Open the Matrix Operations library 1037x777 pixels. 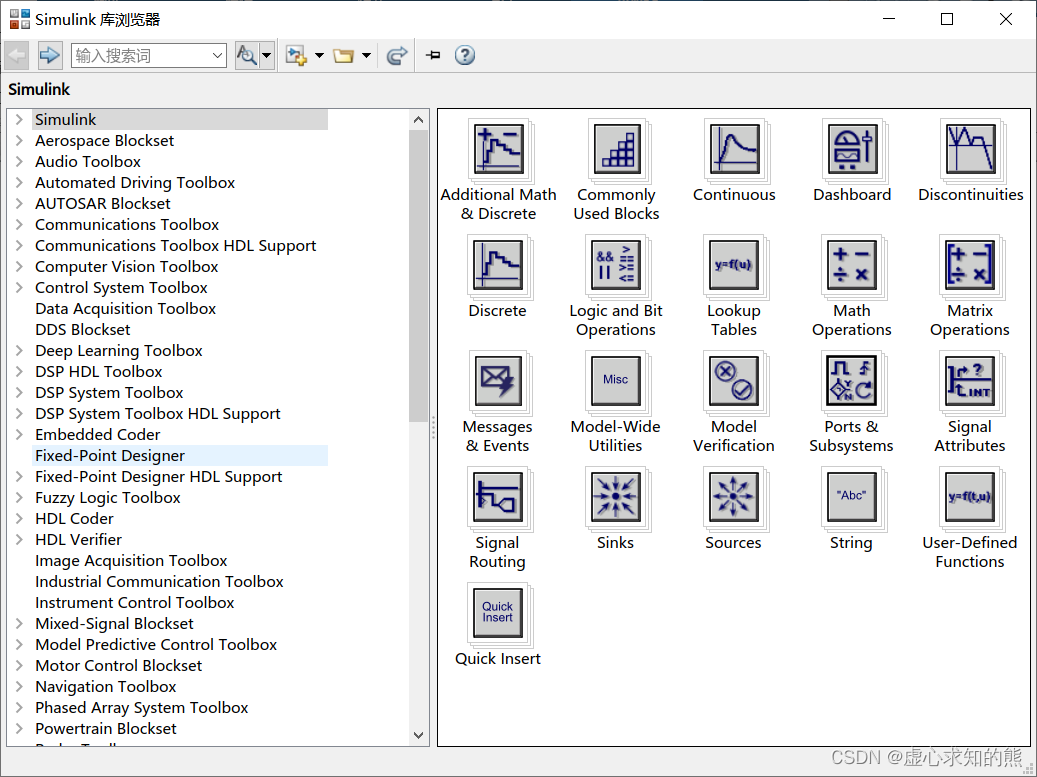coord(970,266)
